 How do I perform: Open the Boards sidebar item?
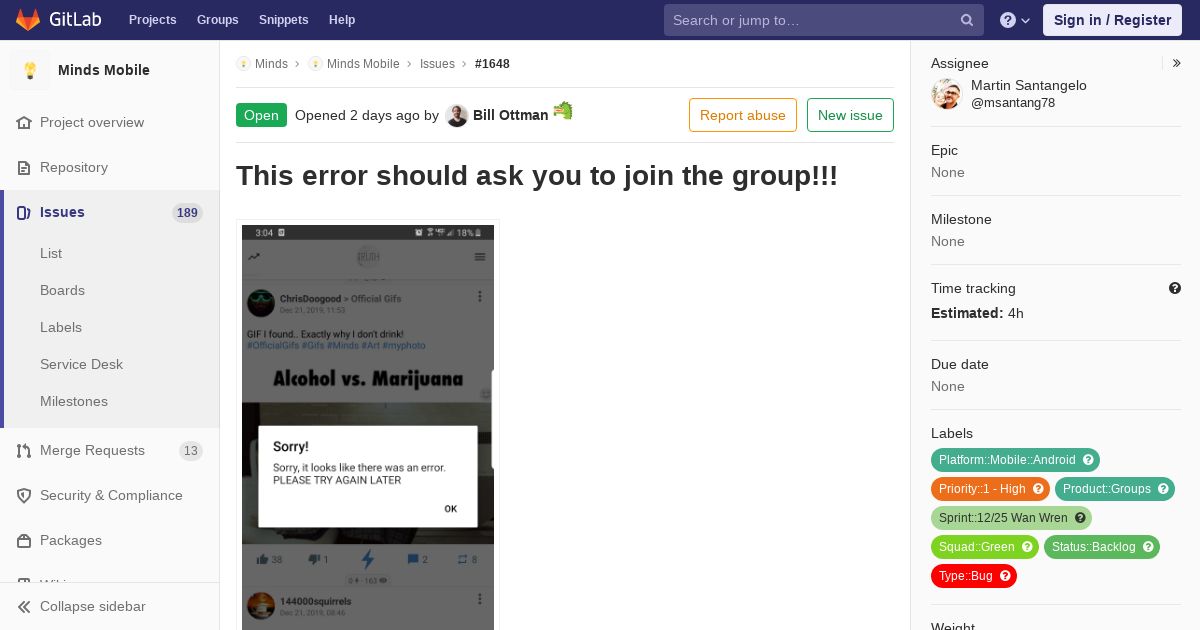(62, 290)
